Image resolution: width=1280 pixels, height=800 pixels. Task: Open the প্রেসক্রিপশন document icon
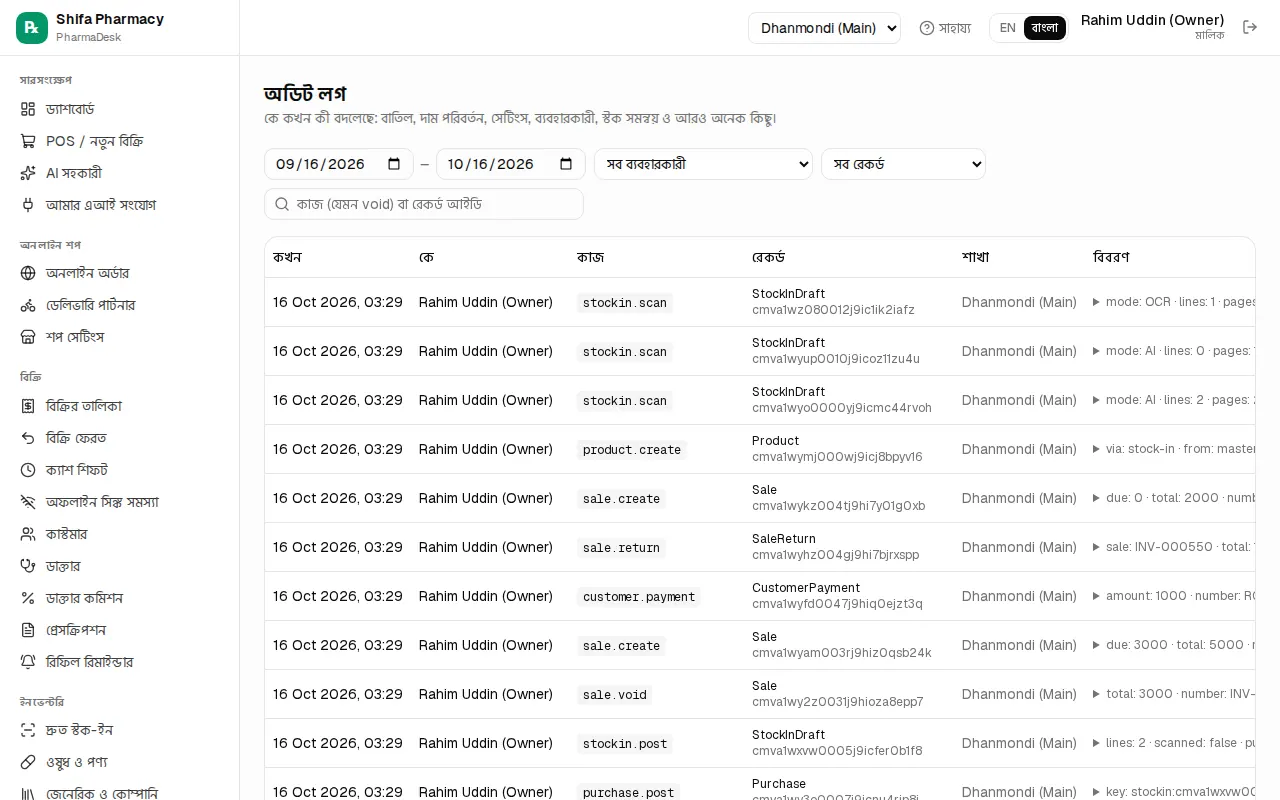pos(28,630)
